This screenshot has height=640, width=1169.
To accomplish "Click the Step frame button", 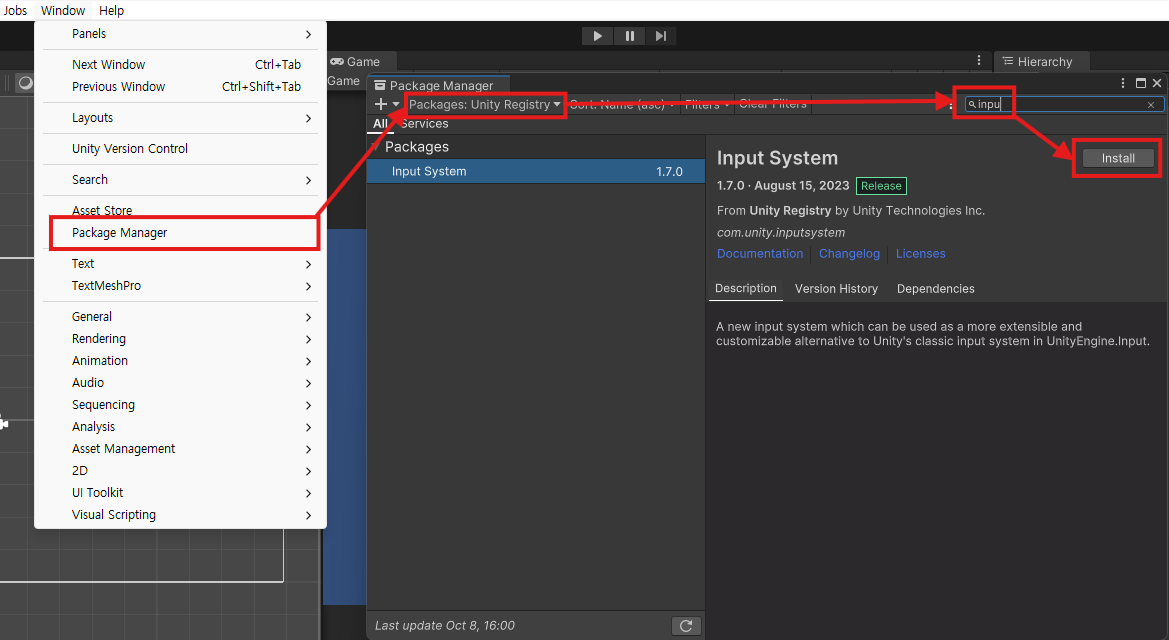I will pos(661,36).
